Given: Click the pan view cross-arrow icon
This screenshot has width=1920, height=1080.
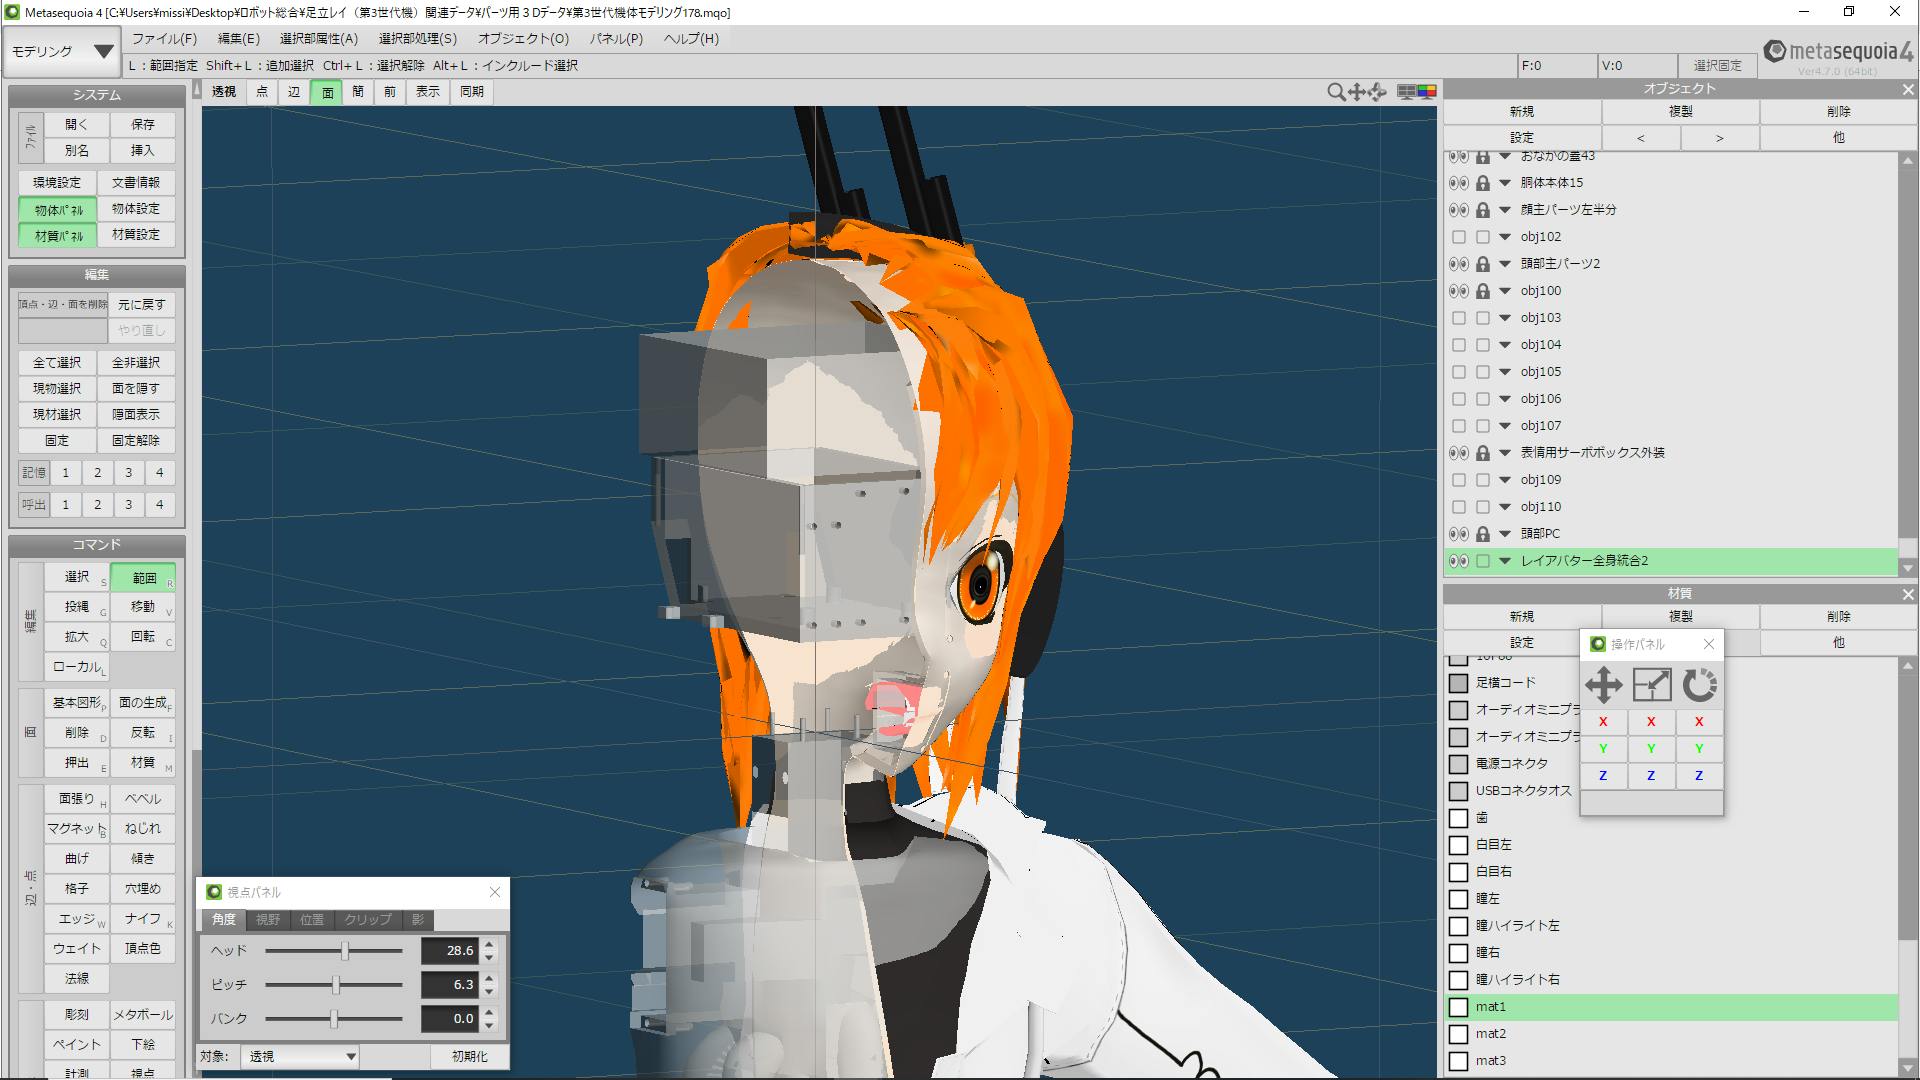Looking at the screenshot, I should (x=1356, y=92).
